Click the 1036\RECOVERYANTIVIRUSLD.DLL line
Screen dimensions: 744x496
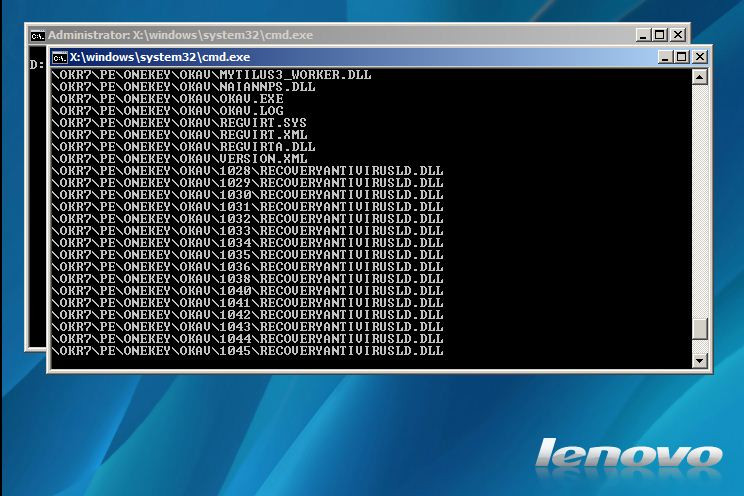[248, 267]
